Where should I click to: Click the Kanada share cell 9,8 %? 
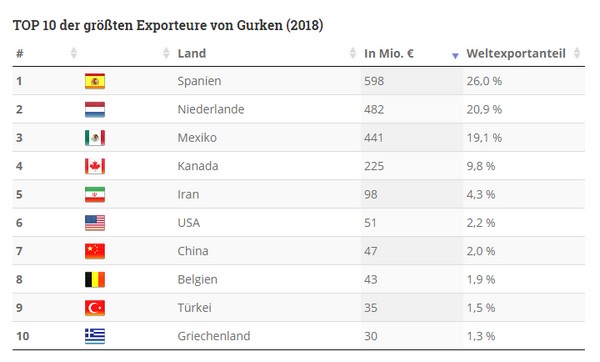[481, 166]
